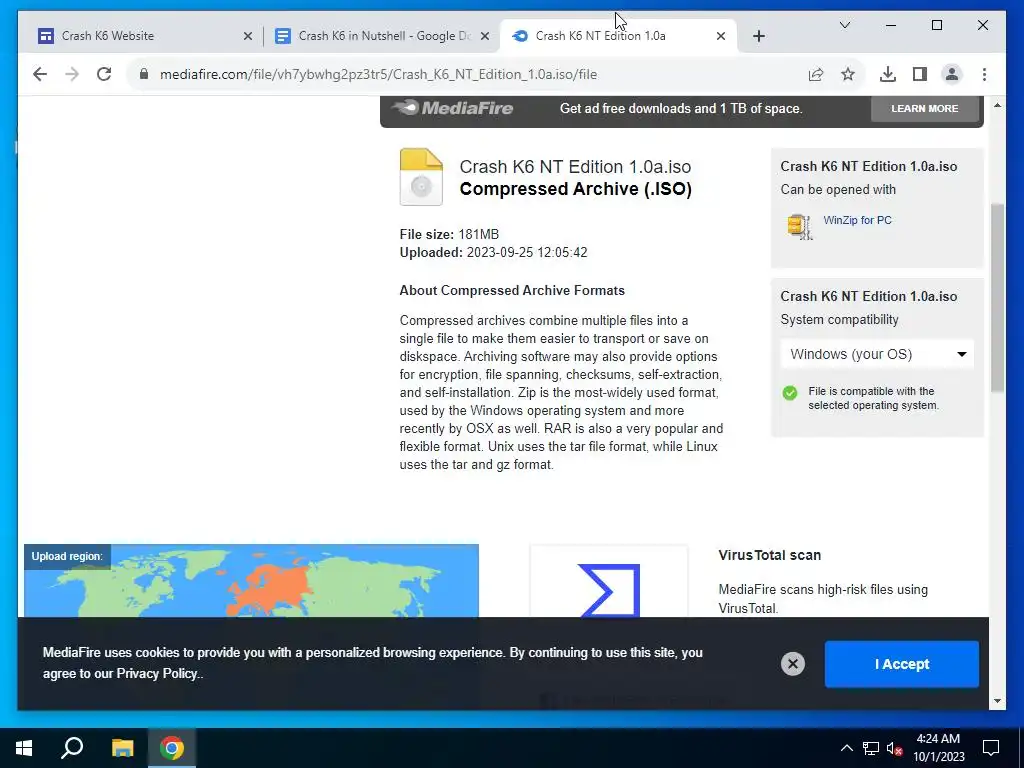Show hidden system tray icons
This screenshot has height=768, width=1024.
click(x=846, y=748)
